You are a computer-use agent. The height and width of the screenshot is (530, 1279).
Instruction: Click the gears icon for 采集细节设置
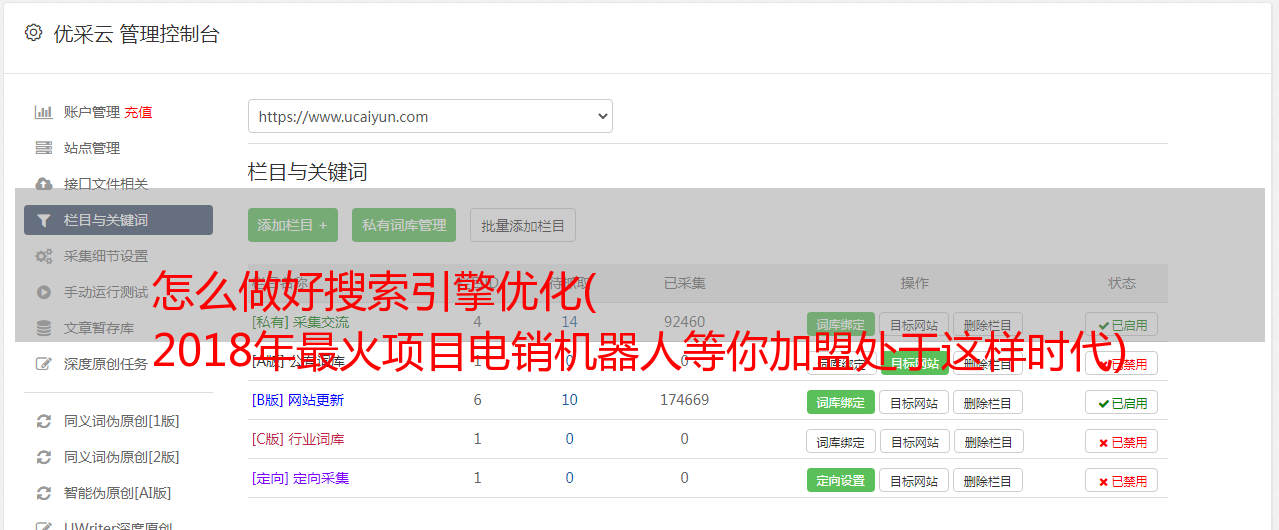pyautogui.click(x=43, y=256)
